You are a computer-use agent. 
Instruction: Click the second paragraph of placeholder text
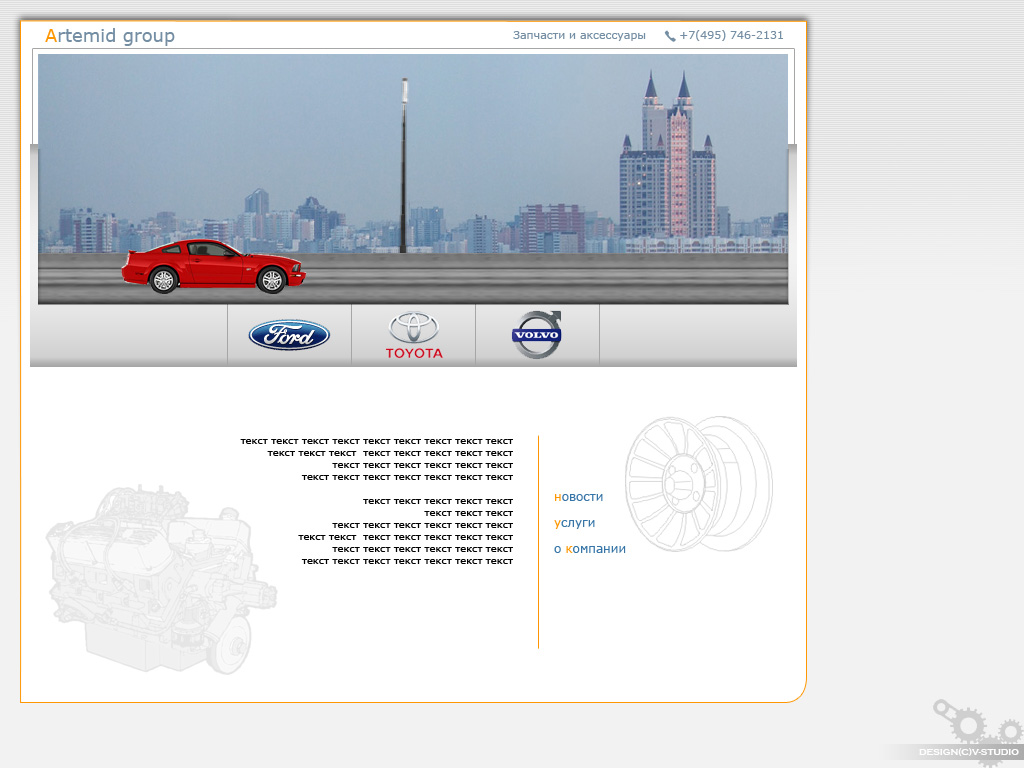pyautogui.click(x=410, y=531)
